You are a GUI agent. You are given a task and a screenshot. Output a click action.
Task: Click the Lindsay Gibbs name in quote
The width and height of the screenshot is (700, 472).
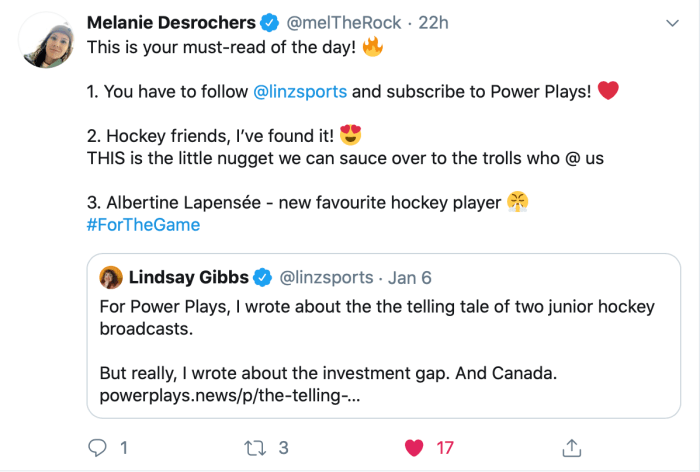coord(188,277)
